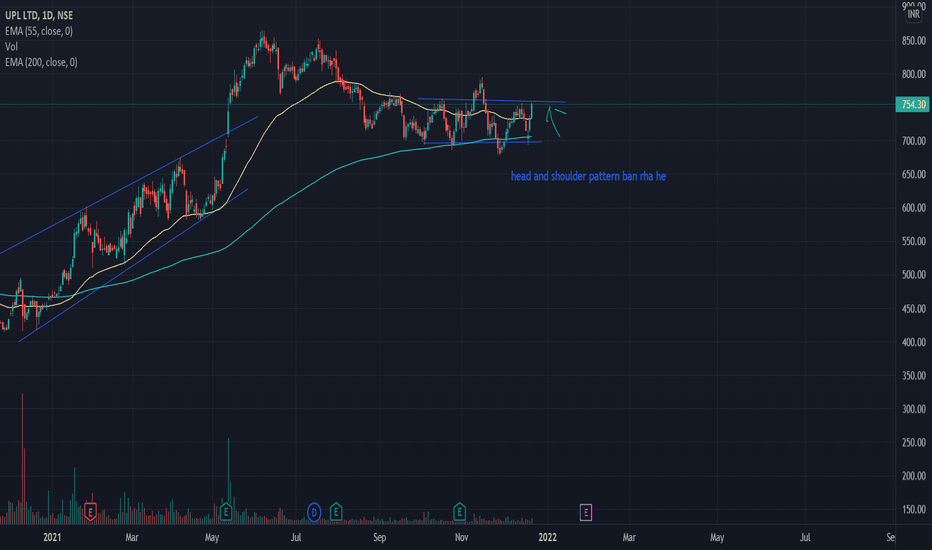The height and width of the screenshot is (550, 932).
Task: Click the 600.00 price axis label
Action: (914, 208)
